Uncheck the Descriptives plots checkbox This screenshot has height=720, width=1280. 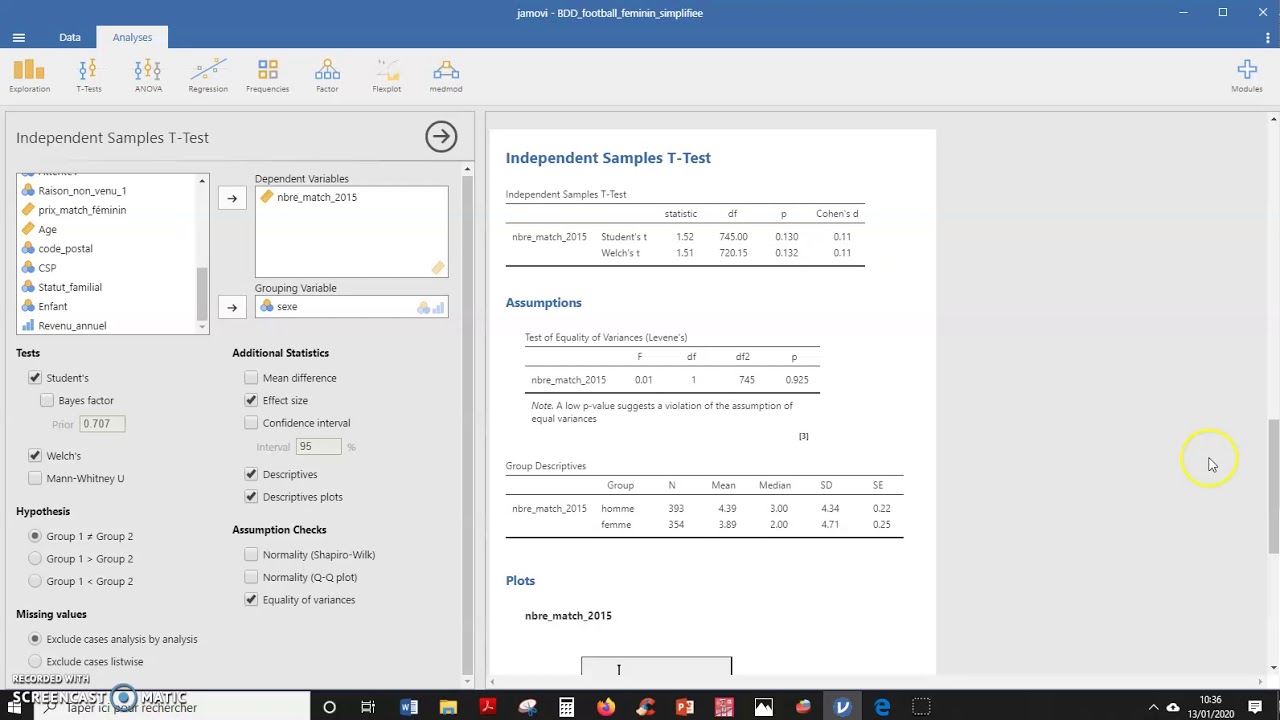[251, 497]
